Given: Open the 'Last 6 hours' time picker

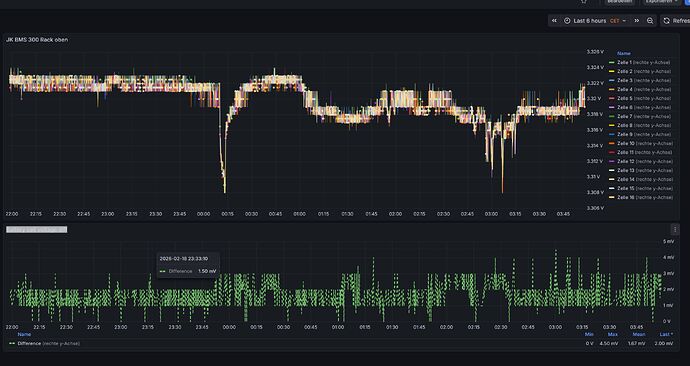Looking at the screenshot, I should [x=595, y=21].
